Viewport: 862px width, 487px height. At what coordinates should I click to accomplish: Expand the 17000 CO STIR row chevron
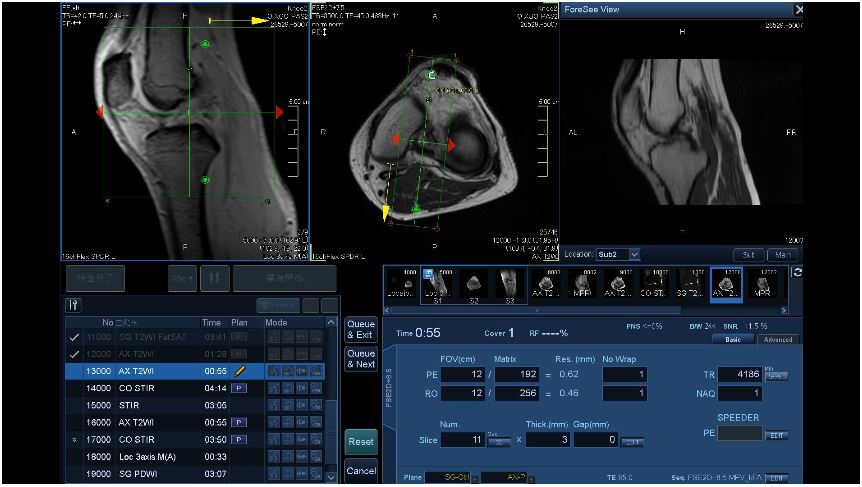pyautogui.click(x=73, y=439)
